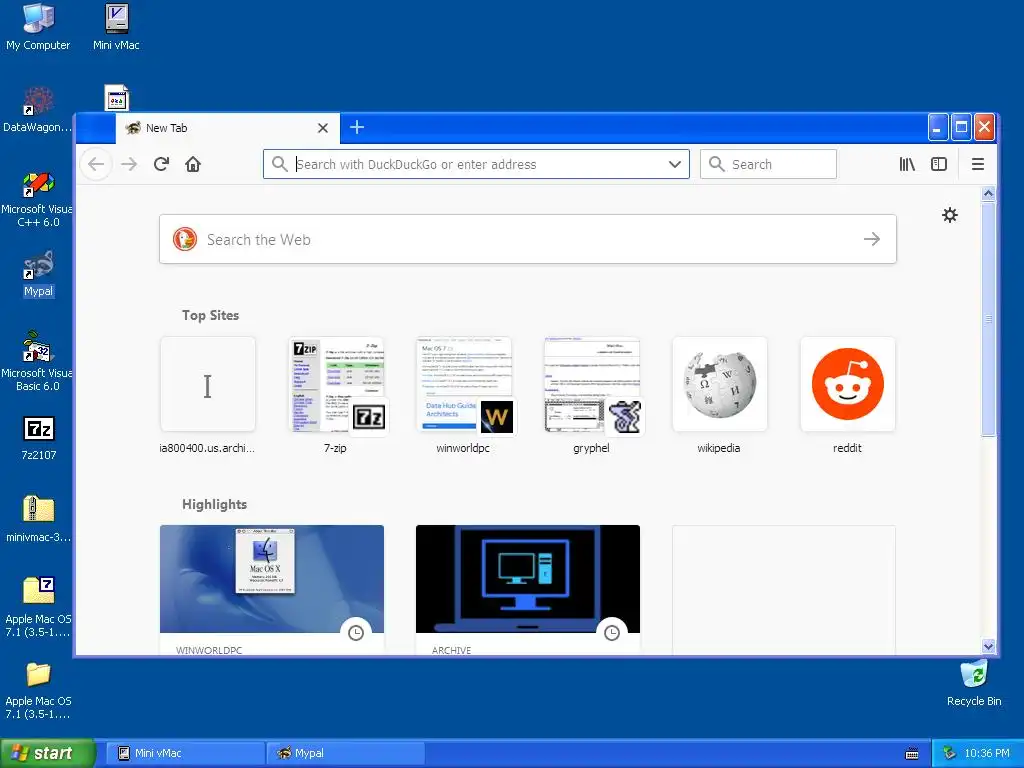This screenshot has height=768, width=1024.
Task: Open the home page button
Action: point(193,164)
